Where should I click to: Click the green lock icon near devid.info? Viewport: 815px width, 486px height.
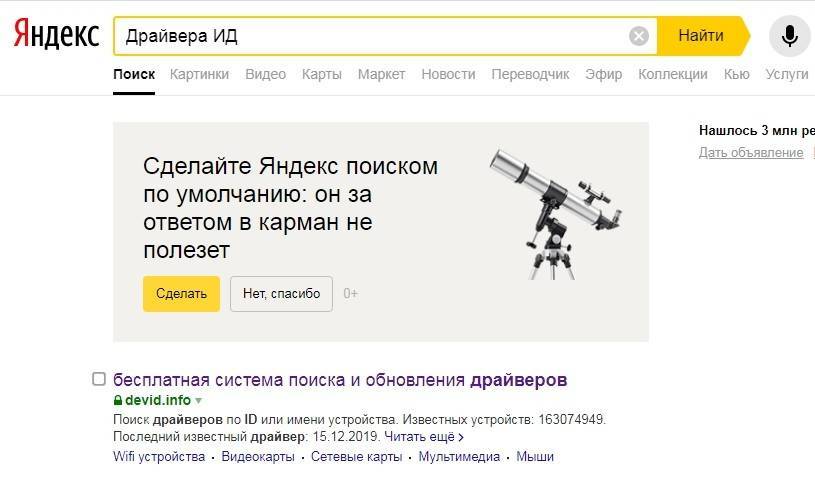[118, 400]
